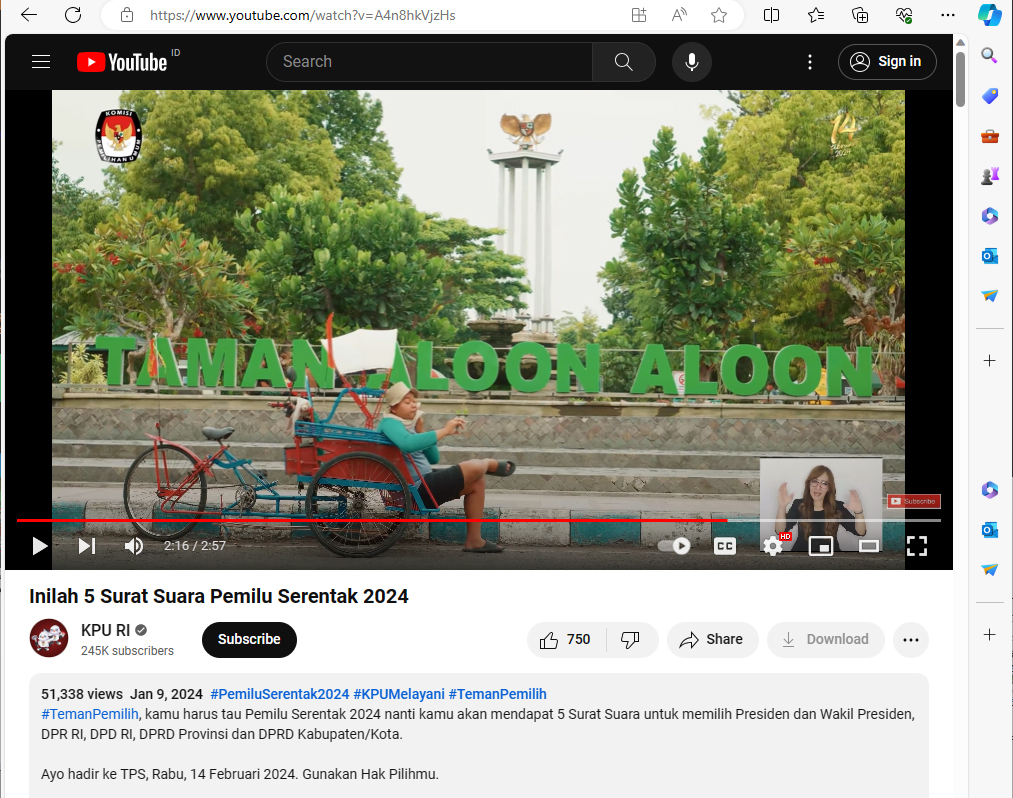Viewport: 1013px width, 798px height.
Task: Search with your voice microphone button
Action: pyautogui.click(x=691, y=61)
